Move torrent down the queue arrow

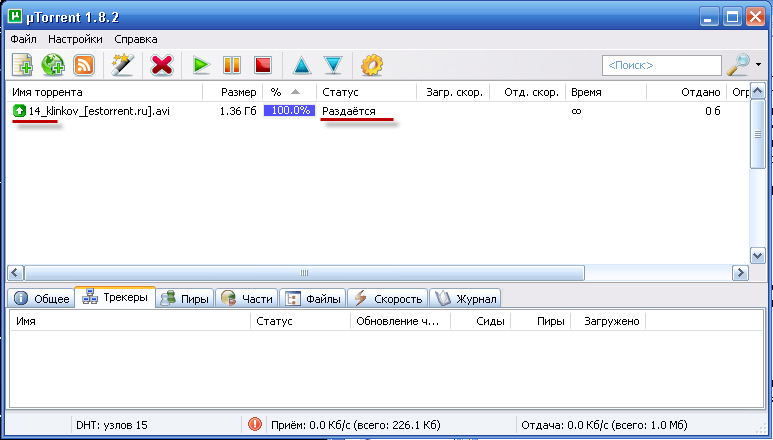pyautogui.click(x=333, y=65)
